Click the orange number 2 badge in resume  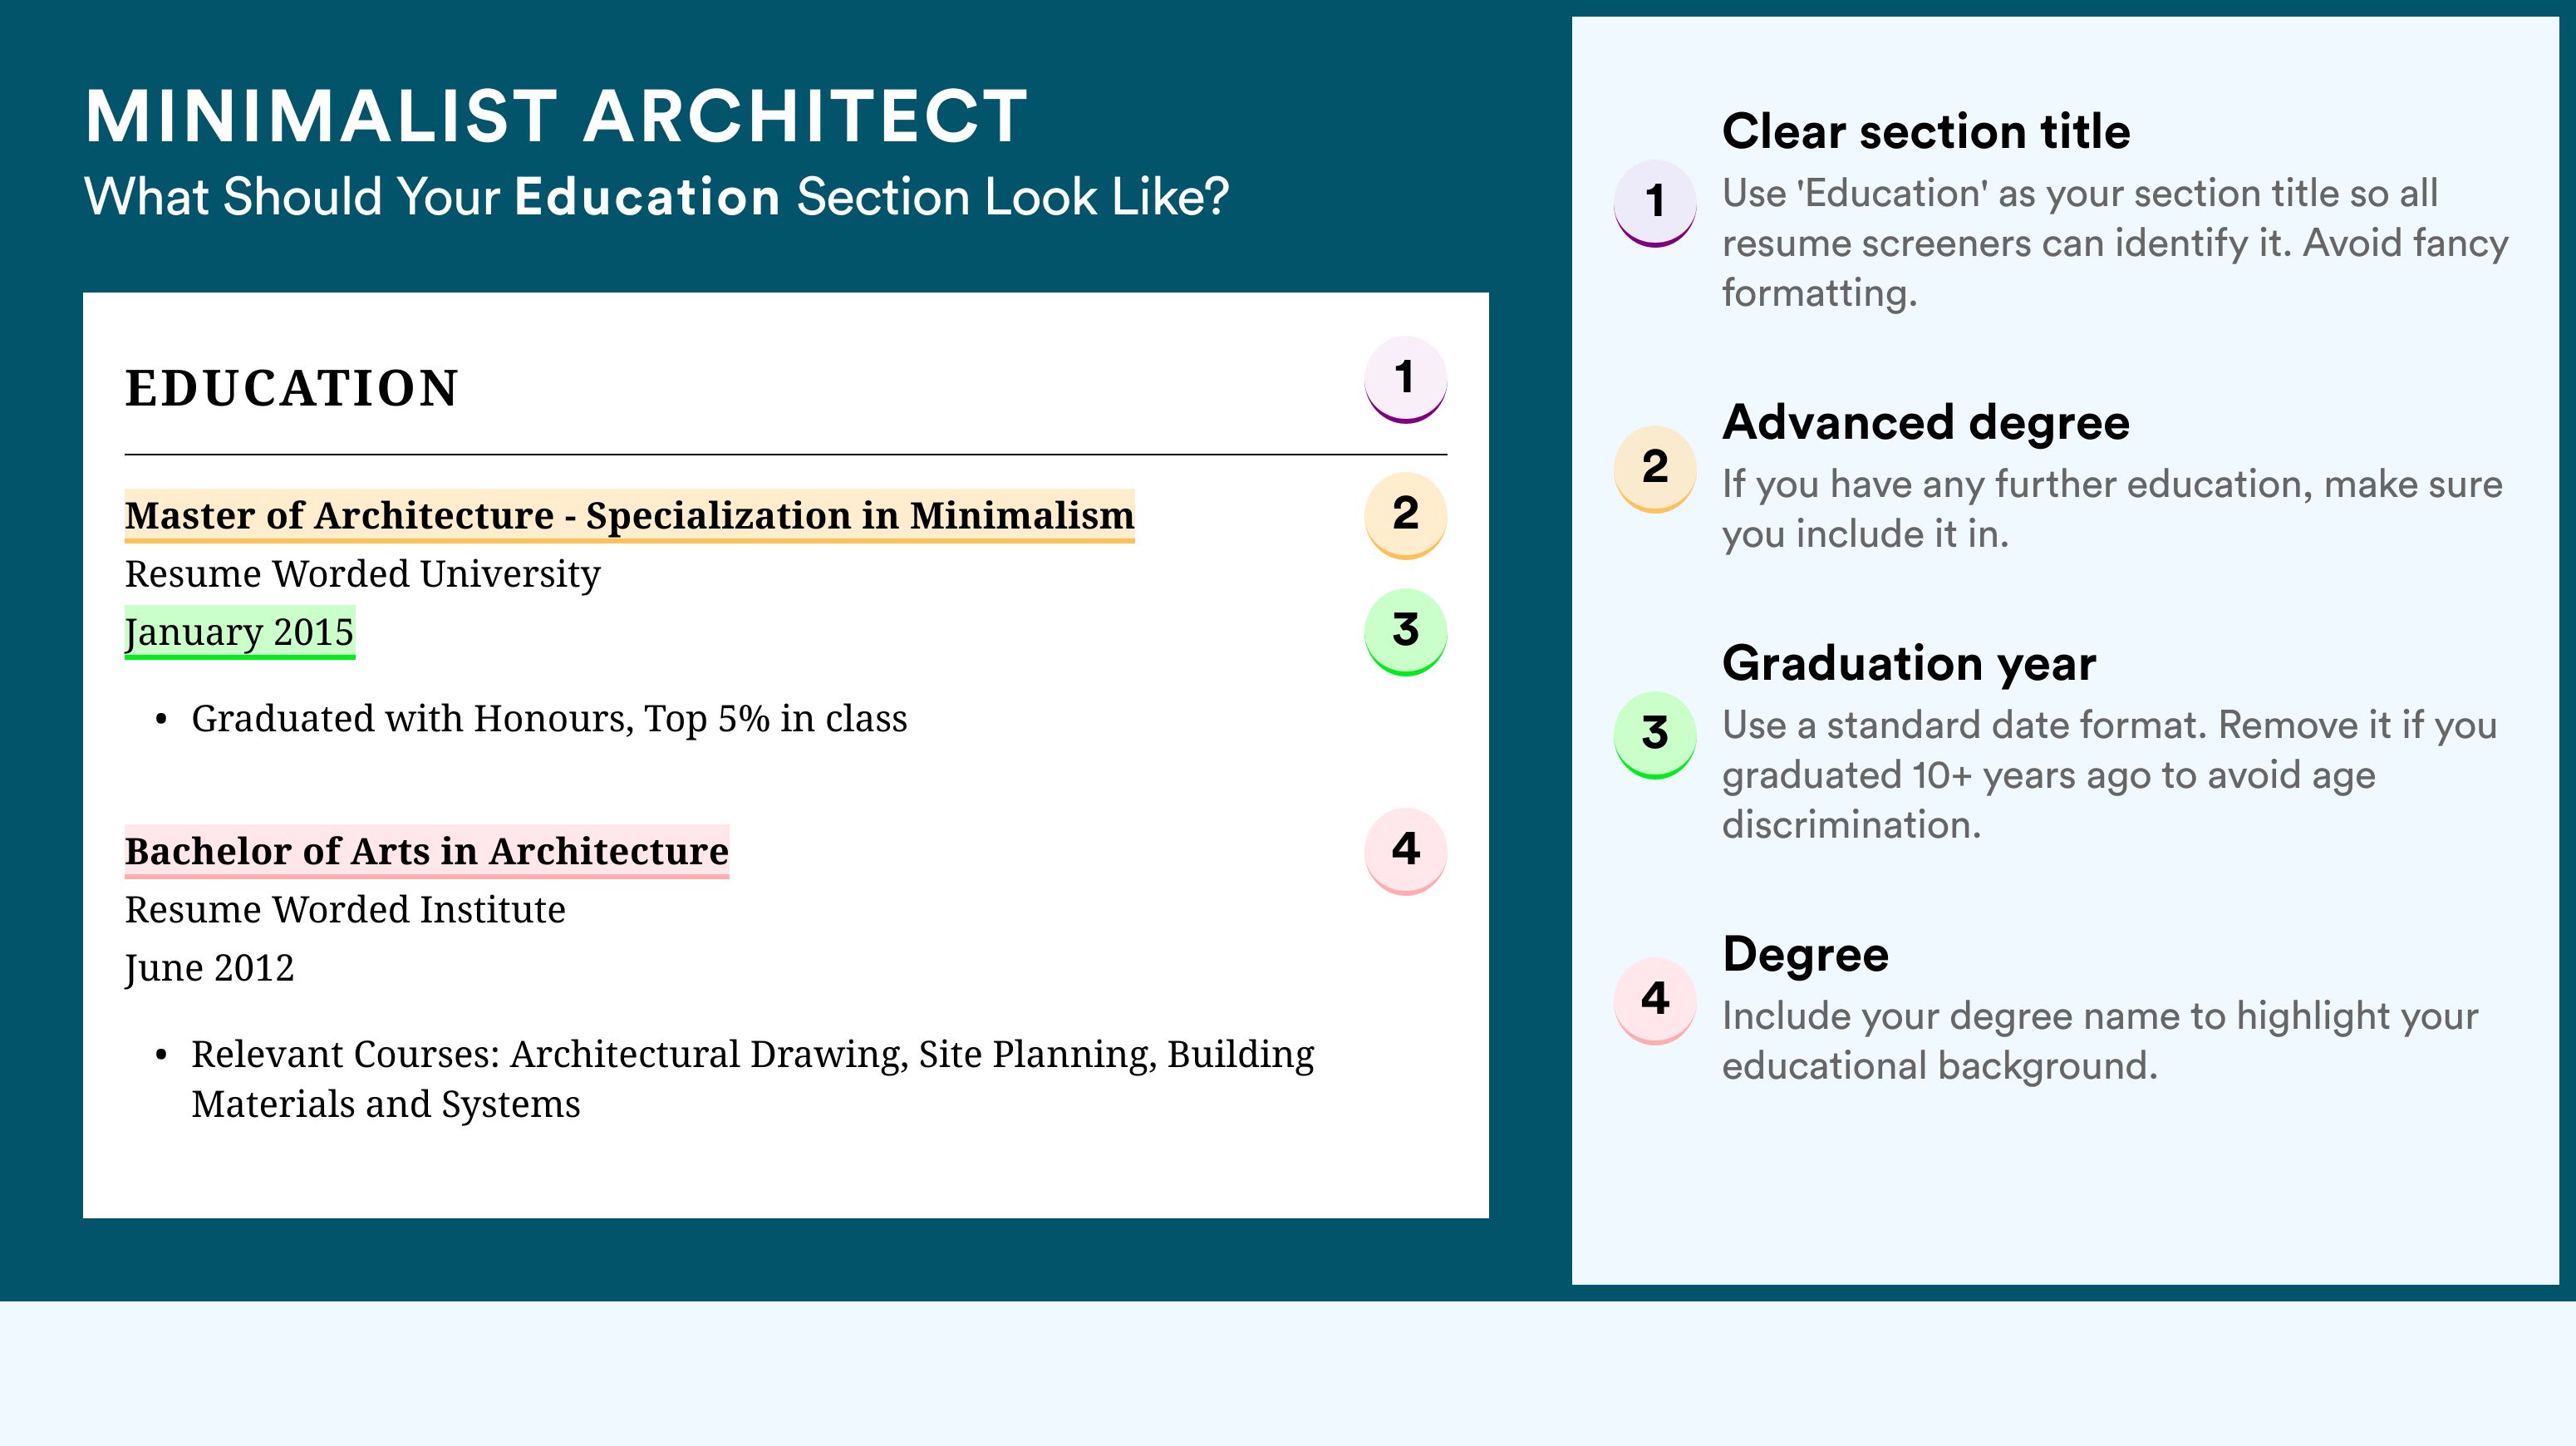click(x=1405, y=514)
